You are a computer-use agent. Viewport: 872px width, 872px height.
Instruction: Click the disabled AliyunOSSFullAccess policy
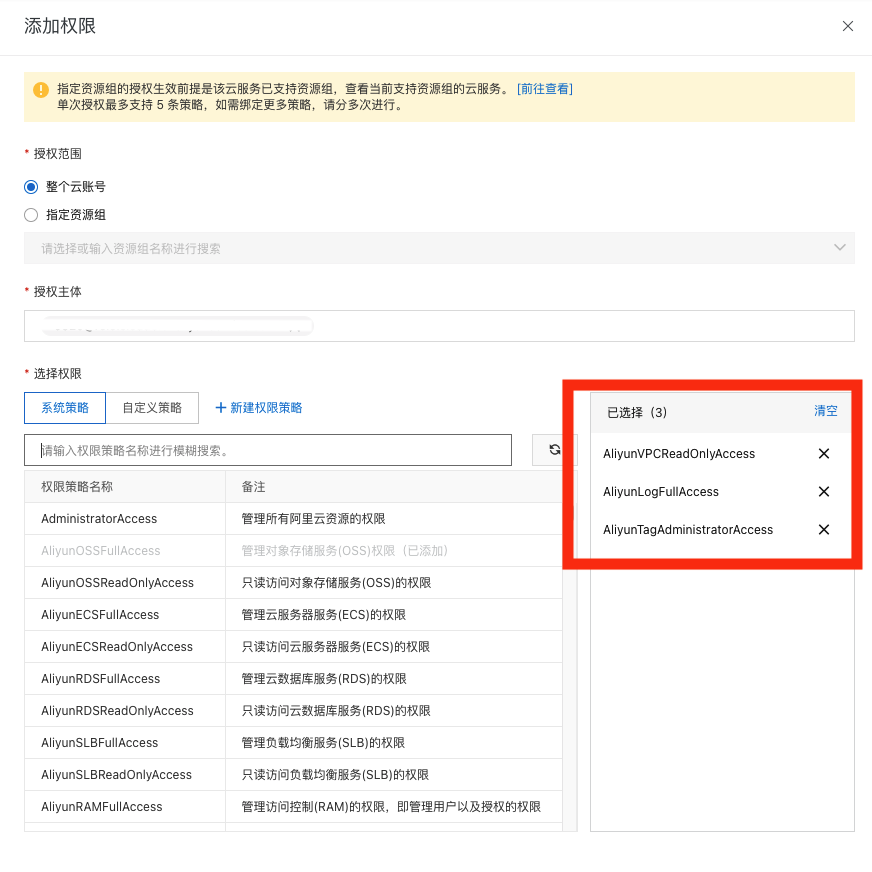(x=101, y=551)
